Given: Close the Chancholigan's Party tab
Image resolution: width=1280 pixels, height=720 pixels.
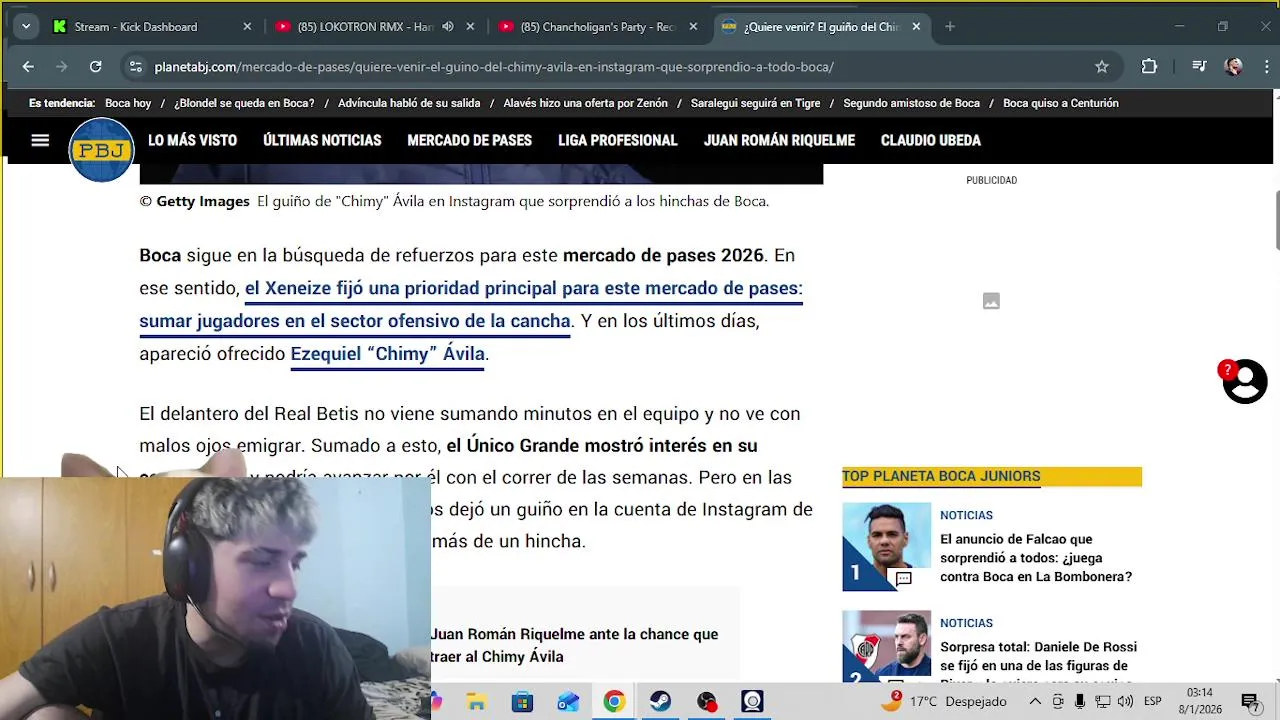Looking at the screenshot, I should (693, 27).
